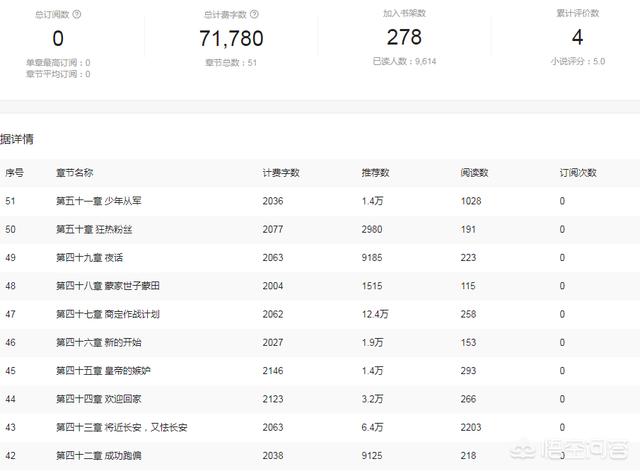Click the 推荐数 column header
This screenshot has width=640, height=471.
376,173
